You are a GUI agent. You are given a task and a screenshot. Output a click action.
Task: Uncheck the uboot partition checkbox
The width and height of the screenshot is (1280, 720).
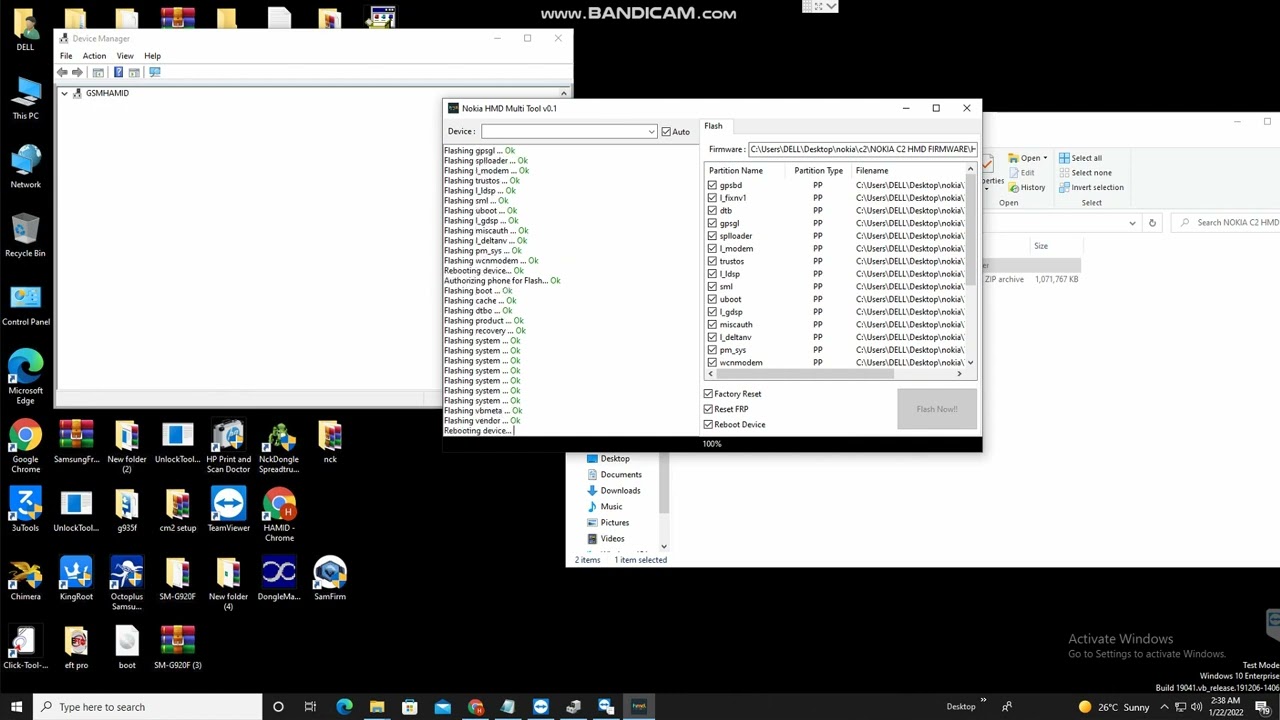pyautogui.click(x=712, y=299)
